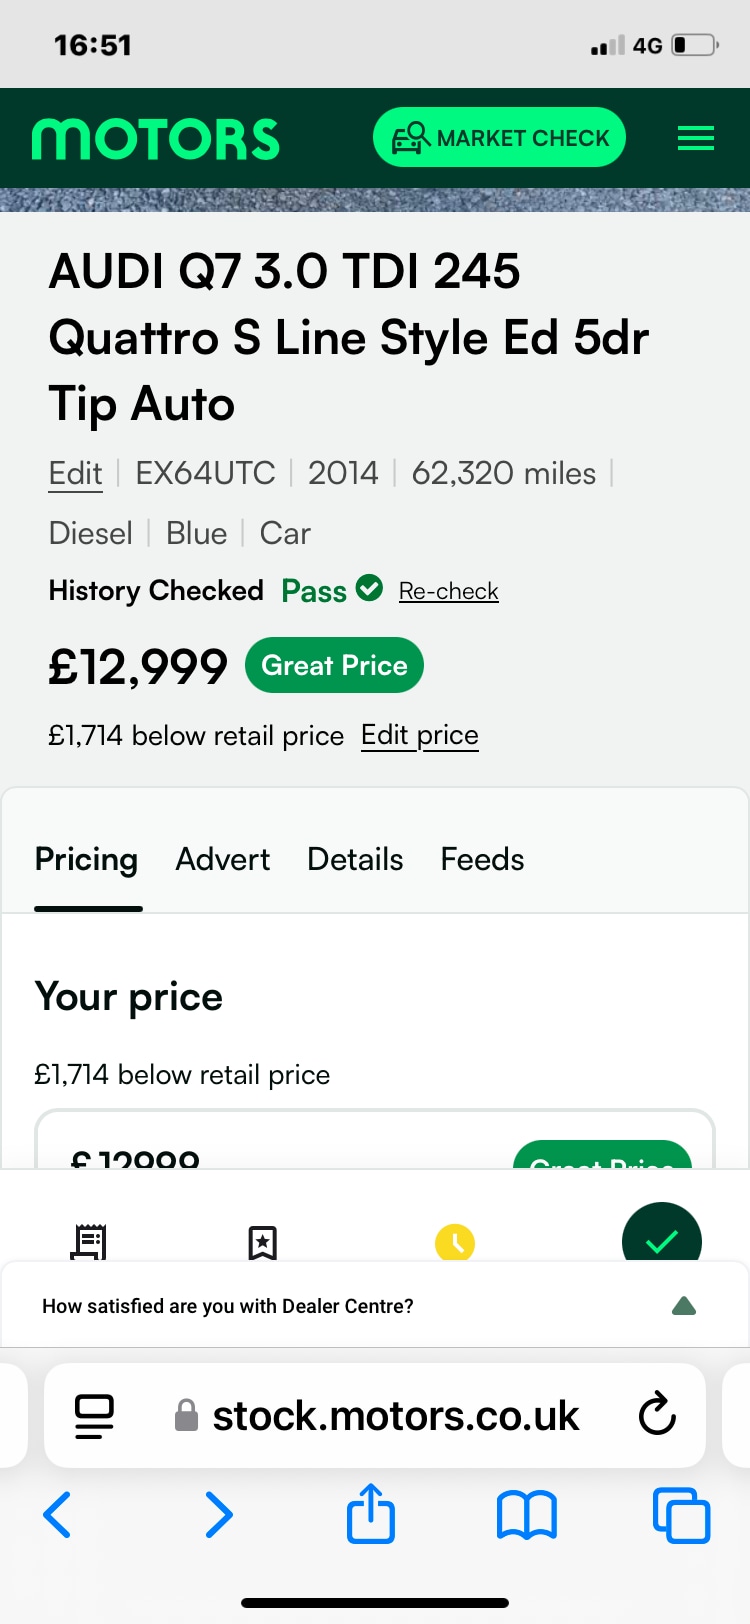This screenshot has width=750, height=1624.
Task: Tap the Safari share icon
Action: coord(371,1513)
